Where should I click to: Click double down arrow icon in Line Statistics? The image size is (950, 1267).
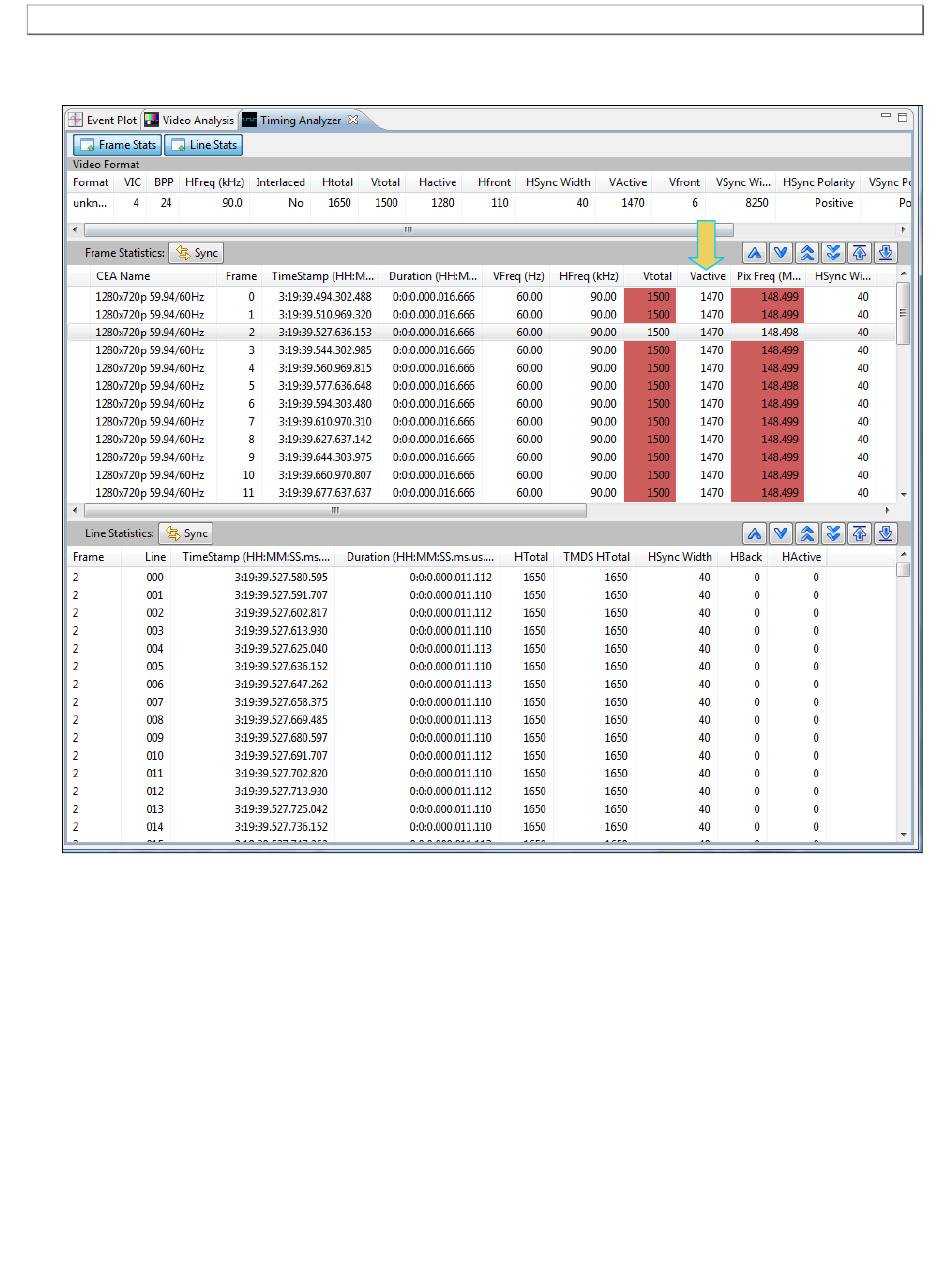833,534
